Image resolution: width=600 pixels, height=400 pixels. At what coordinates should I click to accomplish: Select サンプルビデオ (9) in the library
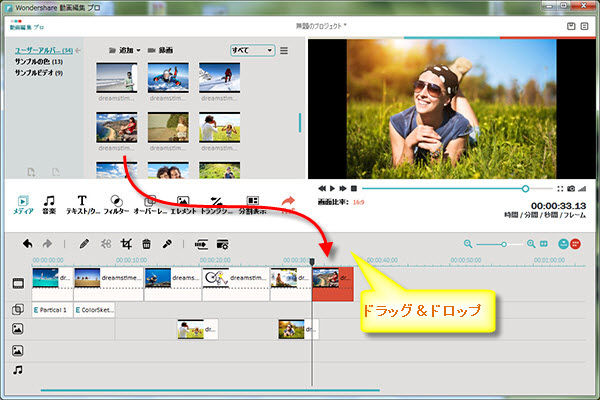coord(39,73)
